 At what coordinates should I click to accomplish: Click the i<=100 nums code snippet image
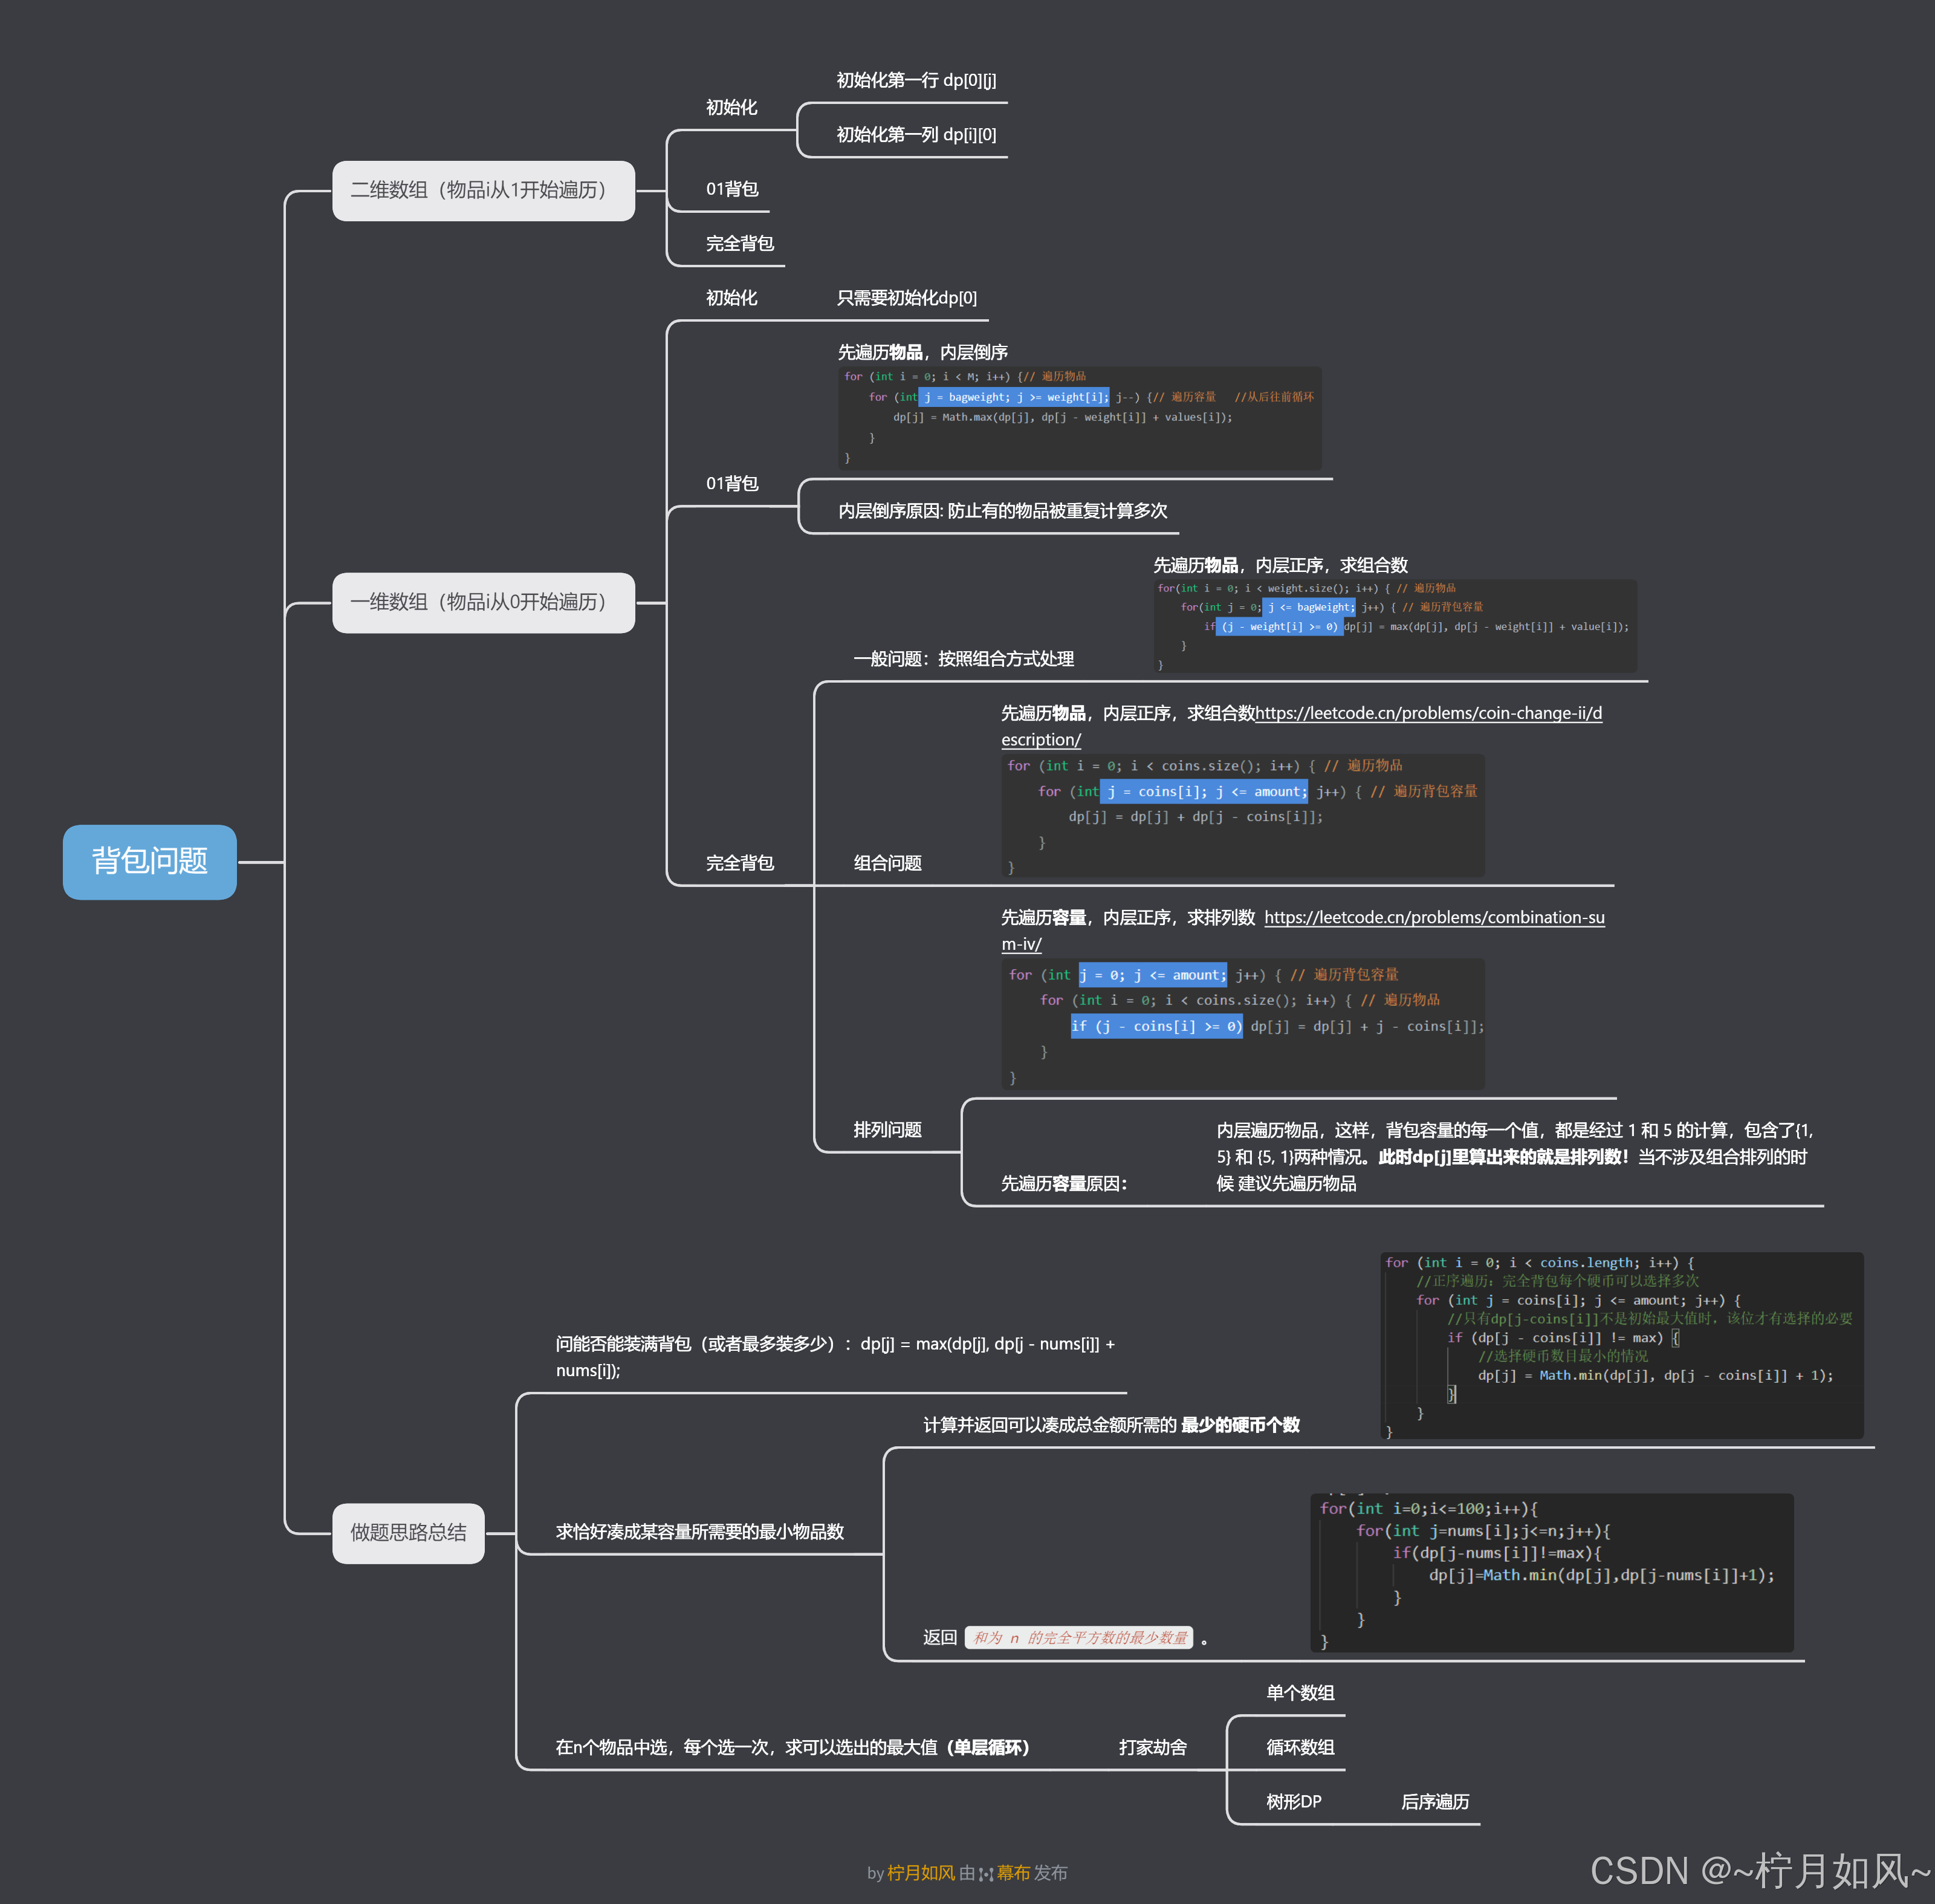click(x=1552, y=1573)
